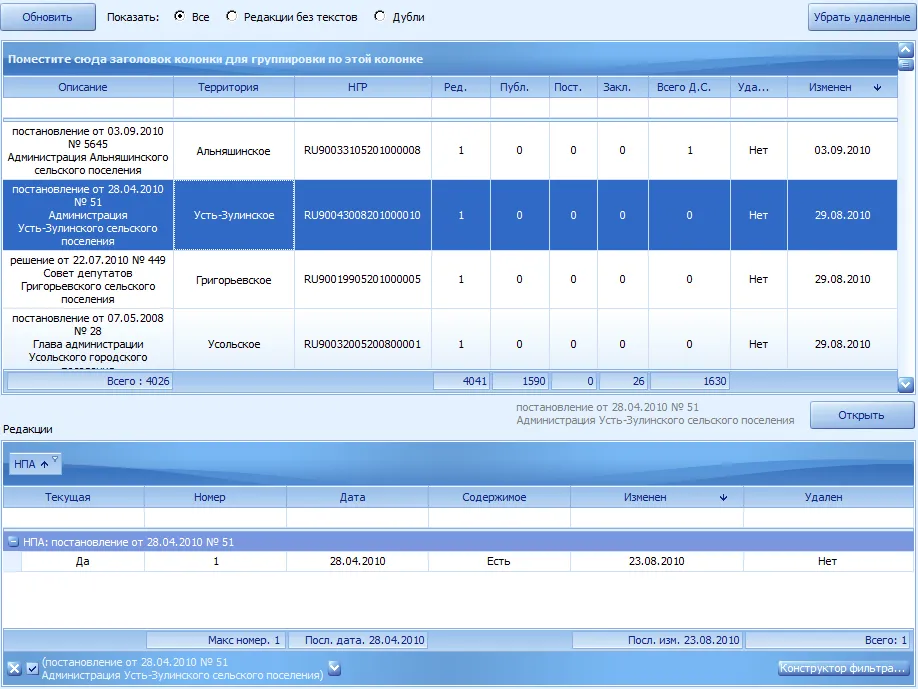Open the recent filters dropdown arrow

(334, 667)
